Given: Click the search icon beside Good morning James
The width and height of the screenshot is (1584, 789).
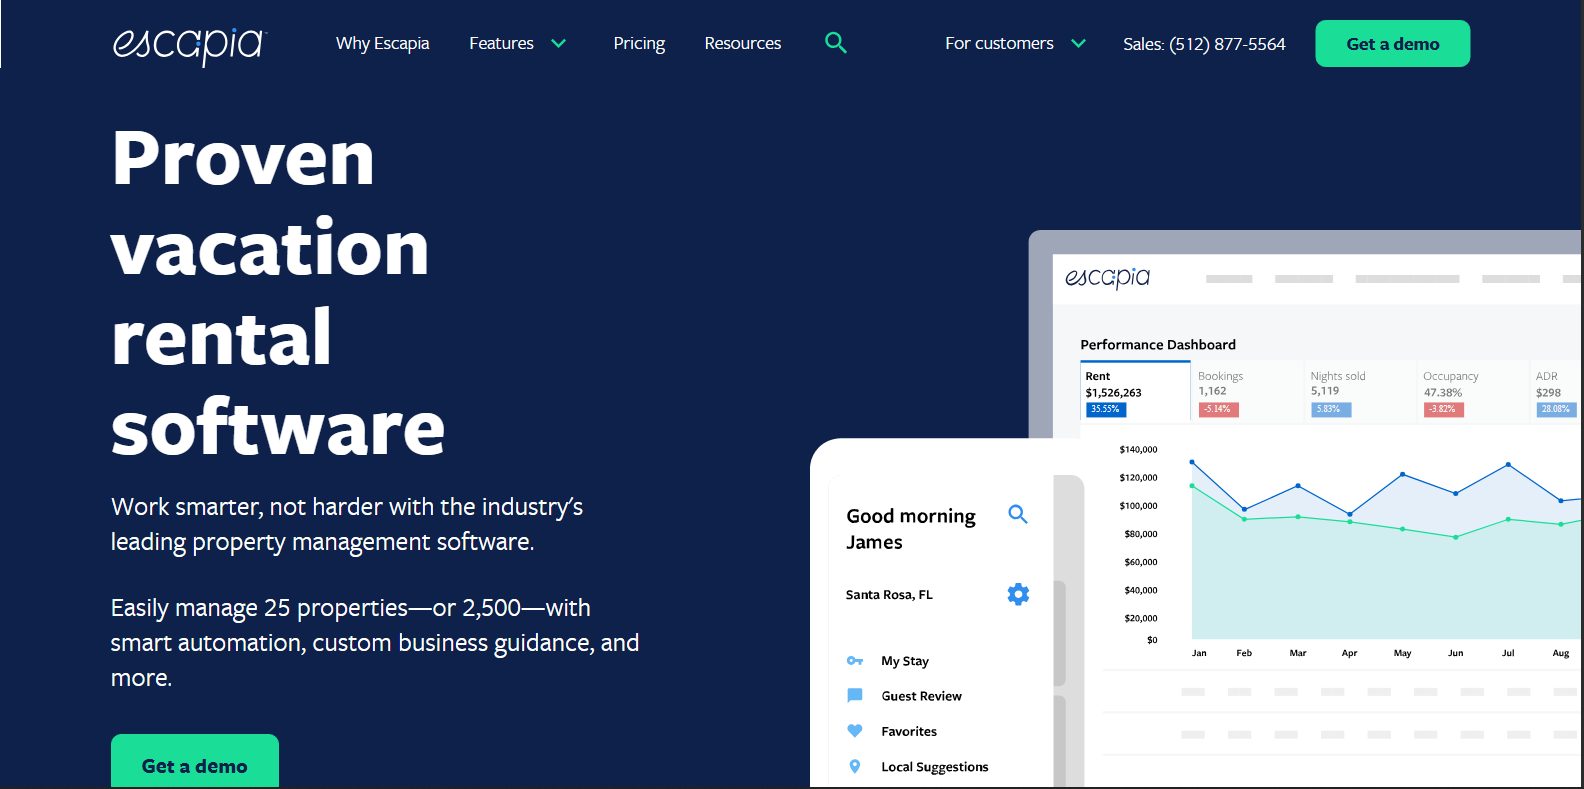Looking at the screenshot, I should (1018, 514).
